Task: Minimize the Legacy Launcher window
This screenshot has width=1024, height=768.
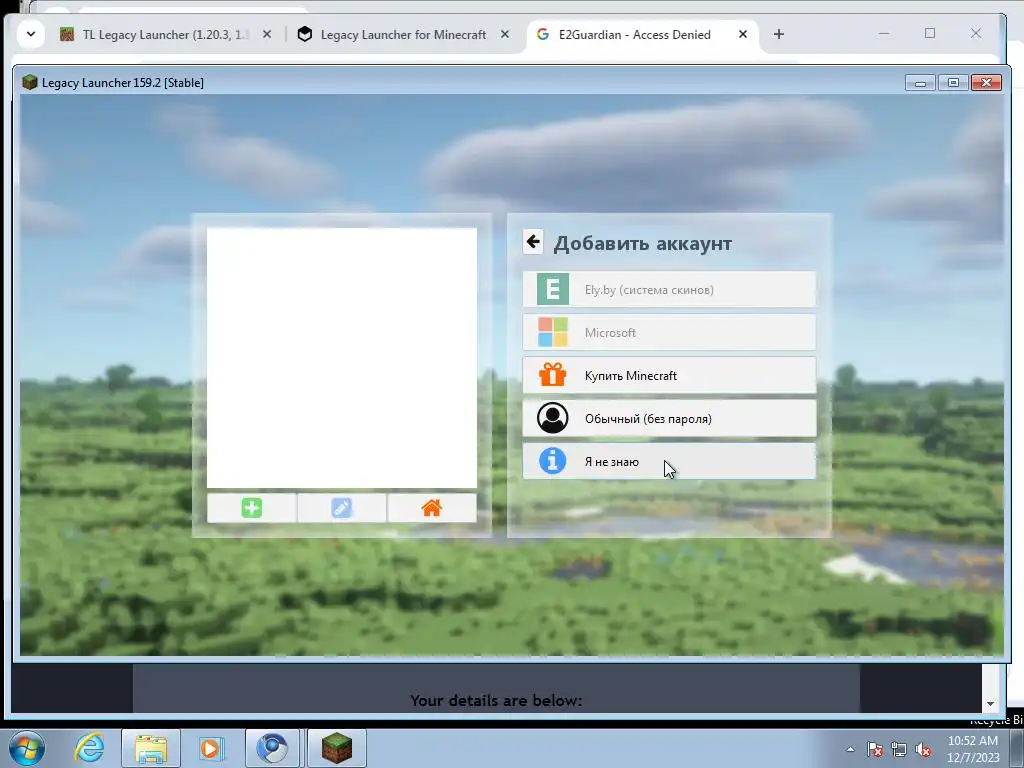Action: 920,83
